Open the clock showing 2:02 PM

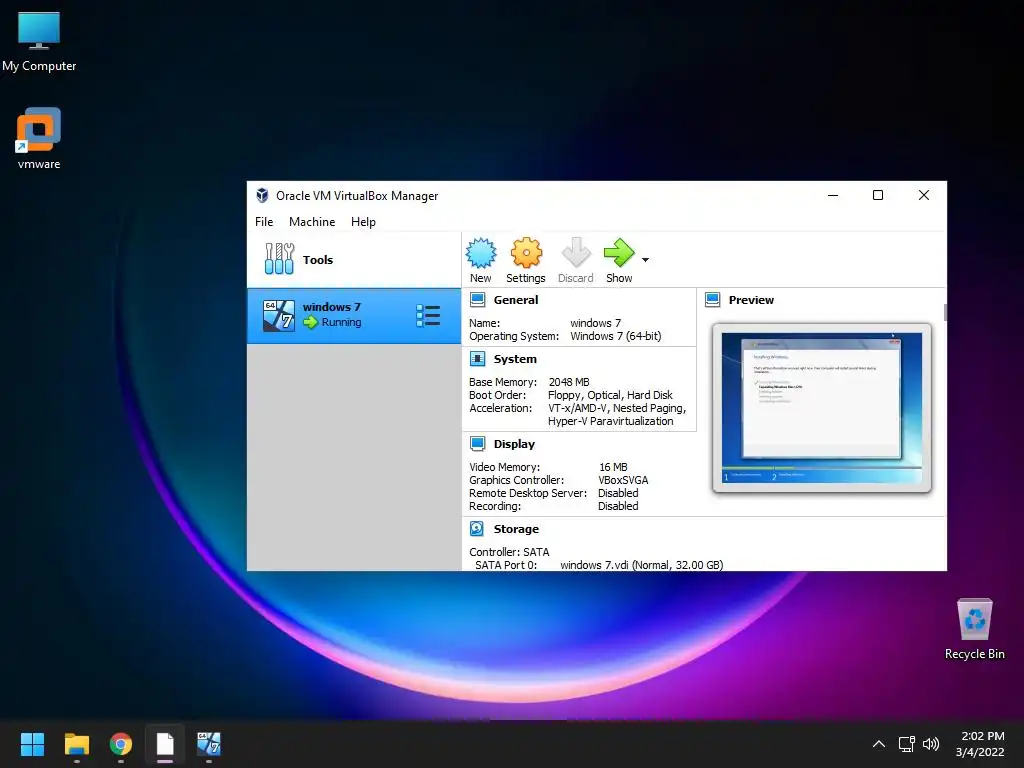coord(980,744)
